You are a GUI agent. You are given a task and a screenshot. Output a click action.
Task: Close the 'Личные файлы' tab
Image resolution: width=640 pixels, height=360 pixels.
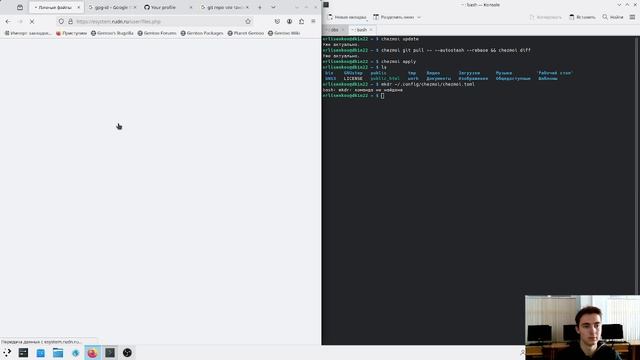(79, 7)
